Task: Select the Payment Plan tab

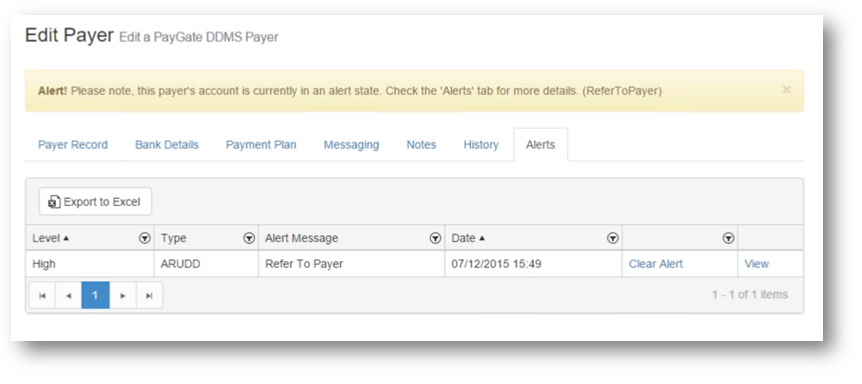Action: point(261,145)
